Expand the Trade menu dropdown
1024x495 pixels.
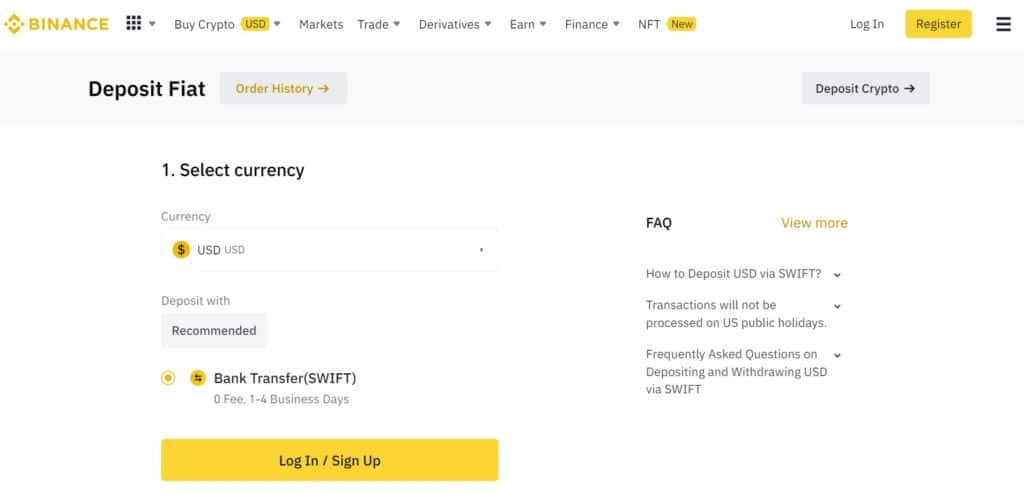click(379, 24)
